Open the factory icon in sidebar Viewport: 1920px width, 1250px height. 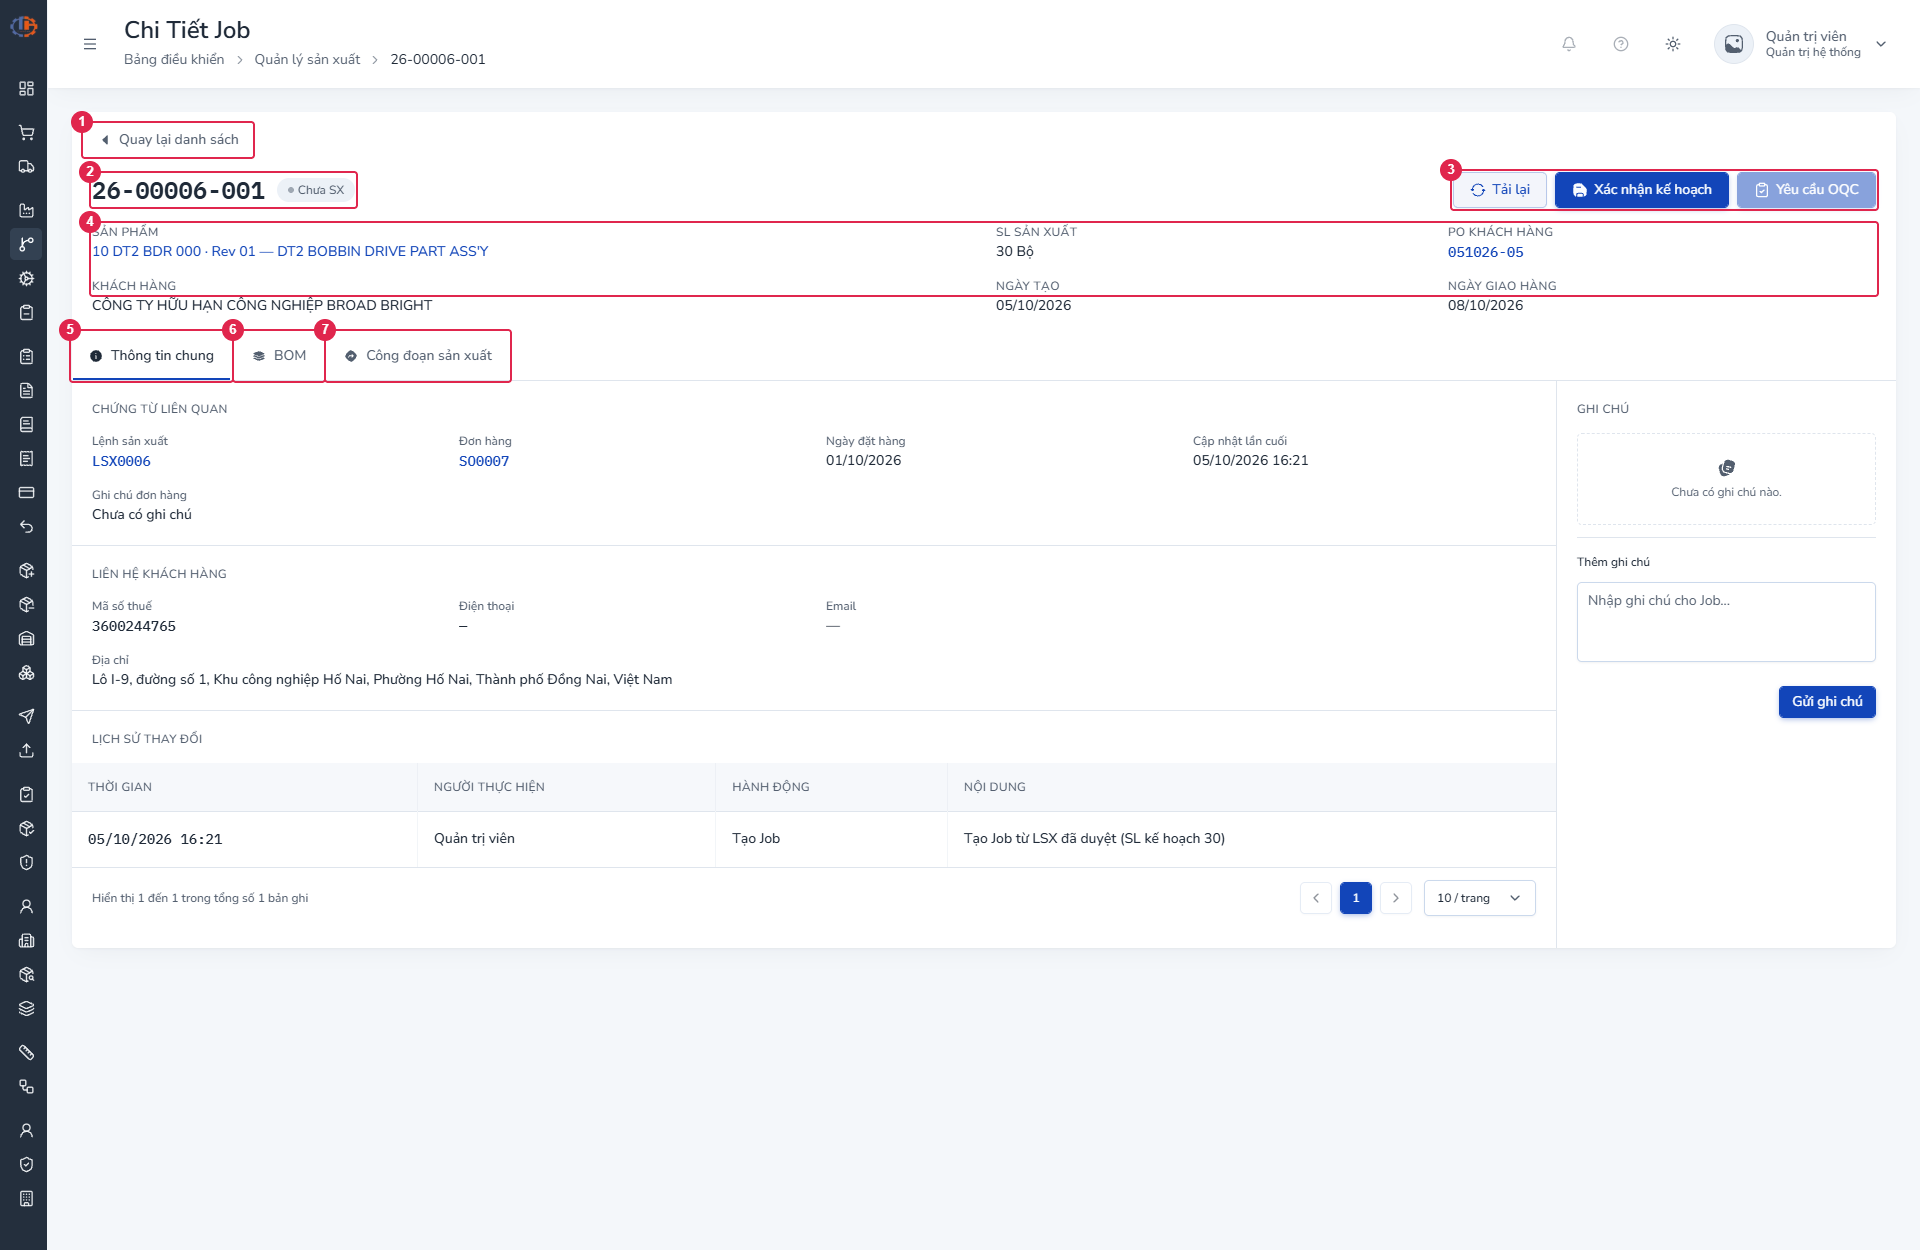[x=27, y=211]
